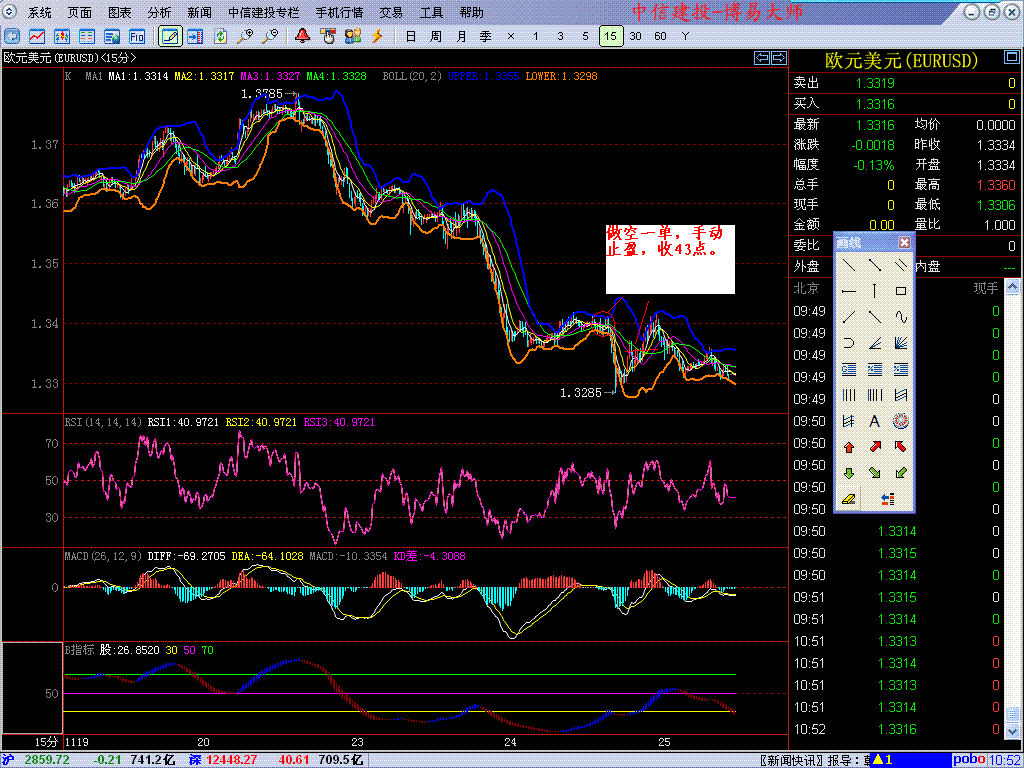Image resolution: width=1024 pixels, height=768 pixels.
Task: Select the golden section G lines tool
Action: (849, 370)
